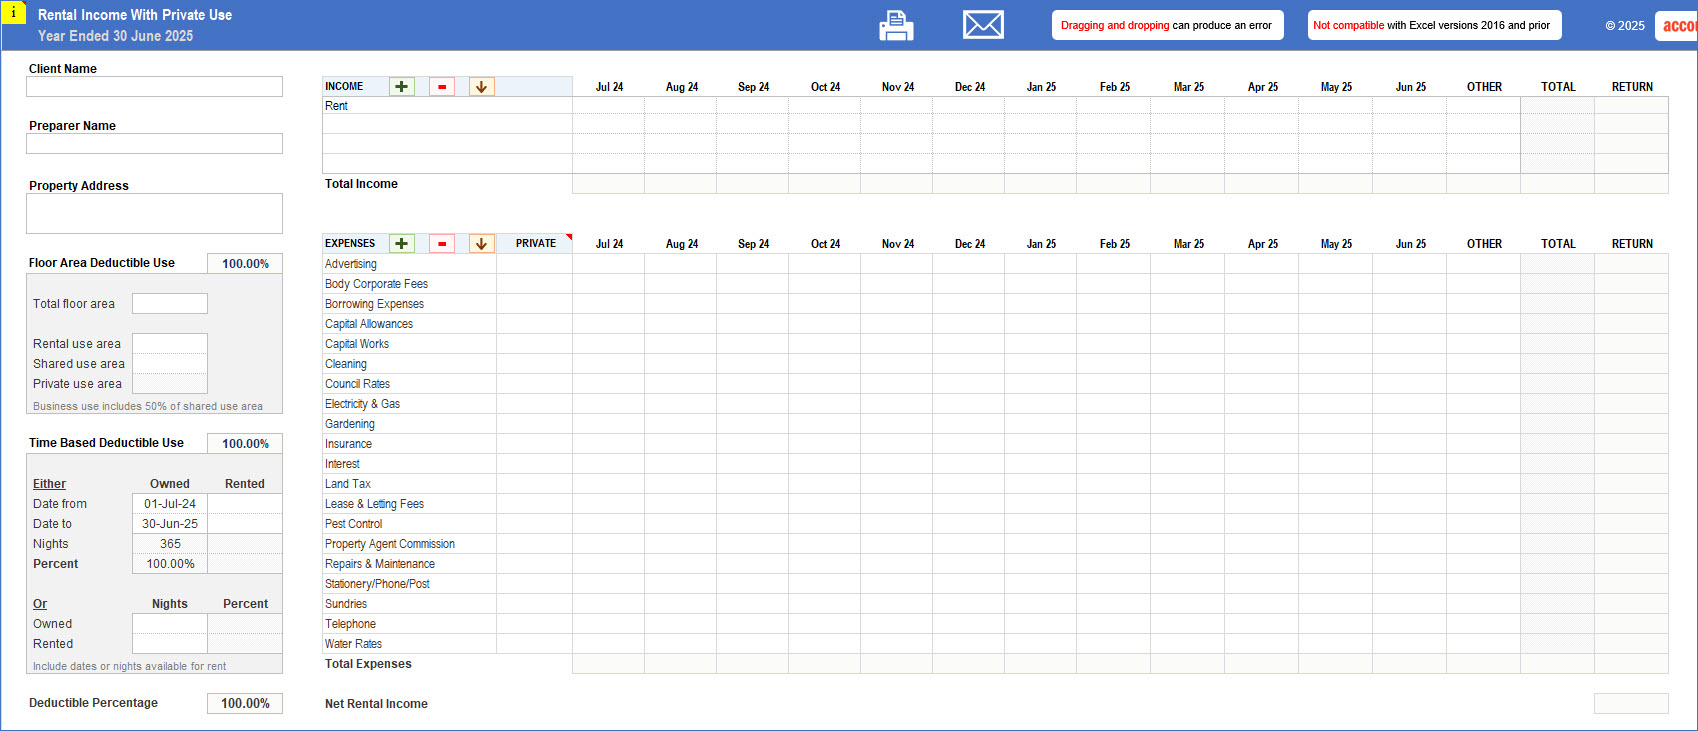Select the Rent income row label
Screen dimensions: 1698x731
pyautogui.click(x=336, y=106)
